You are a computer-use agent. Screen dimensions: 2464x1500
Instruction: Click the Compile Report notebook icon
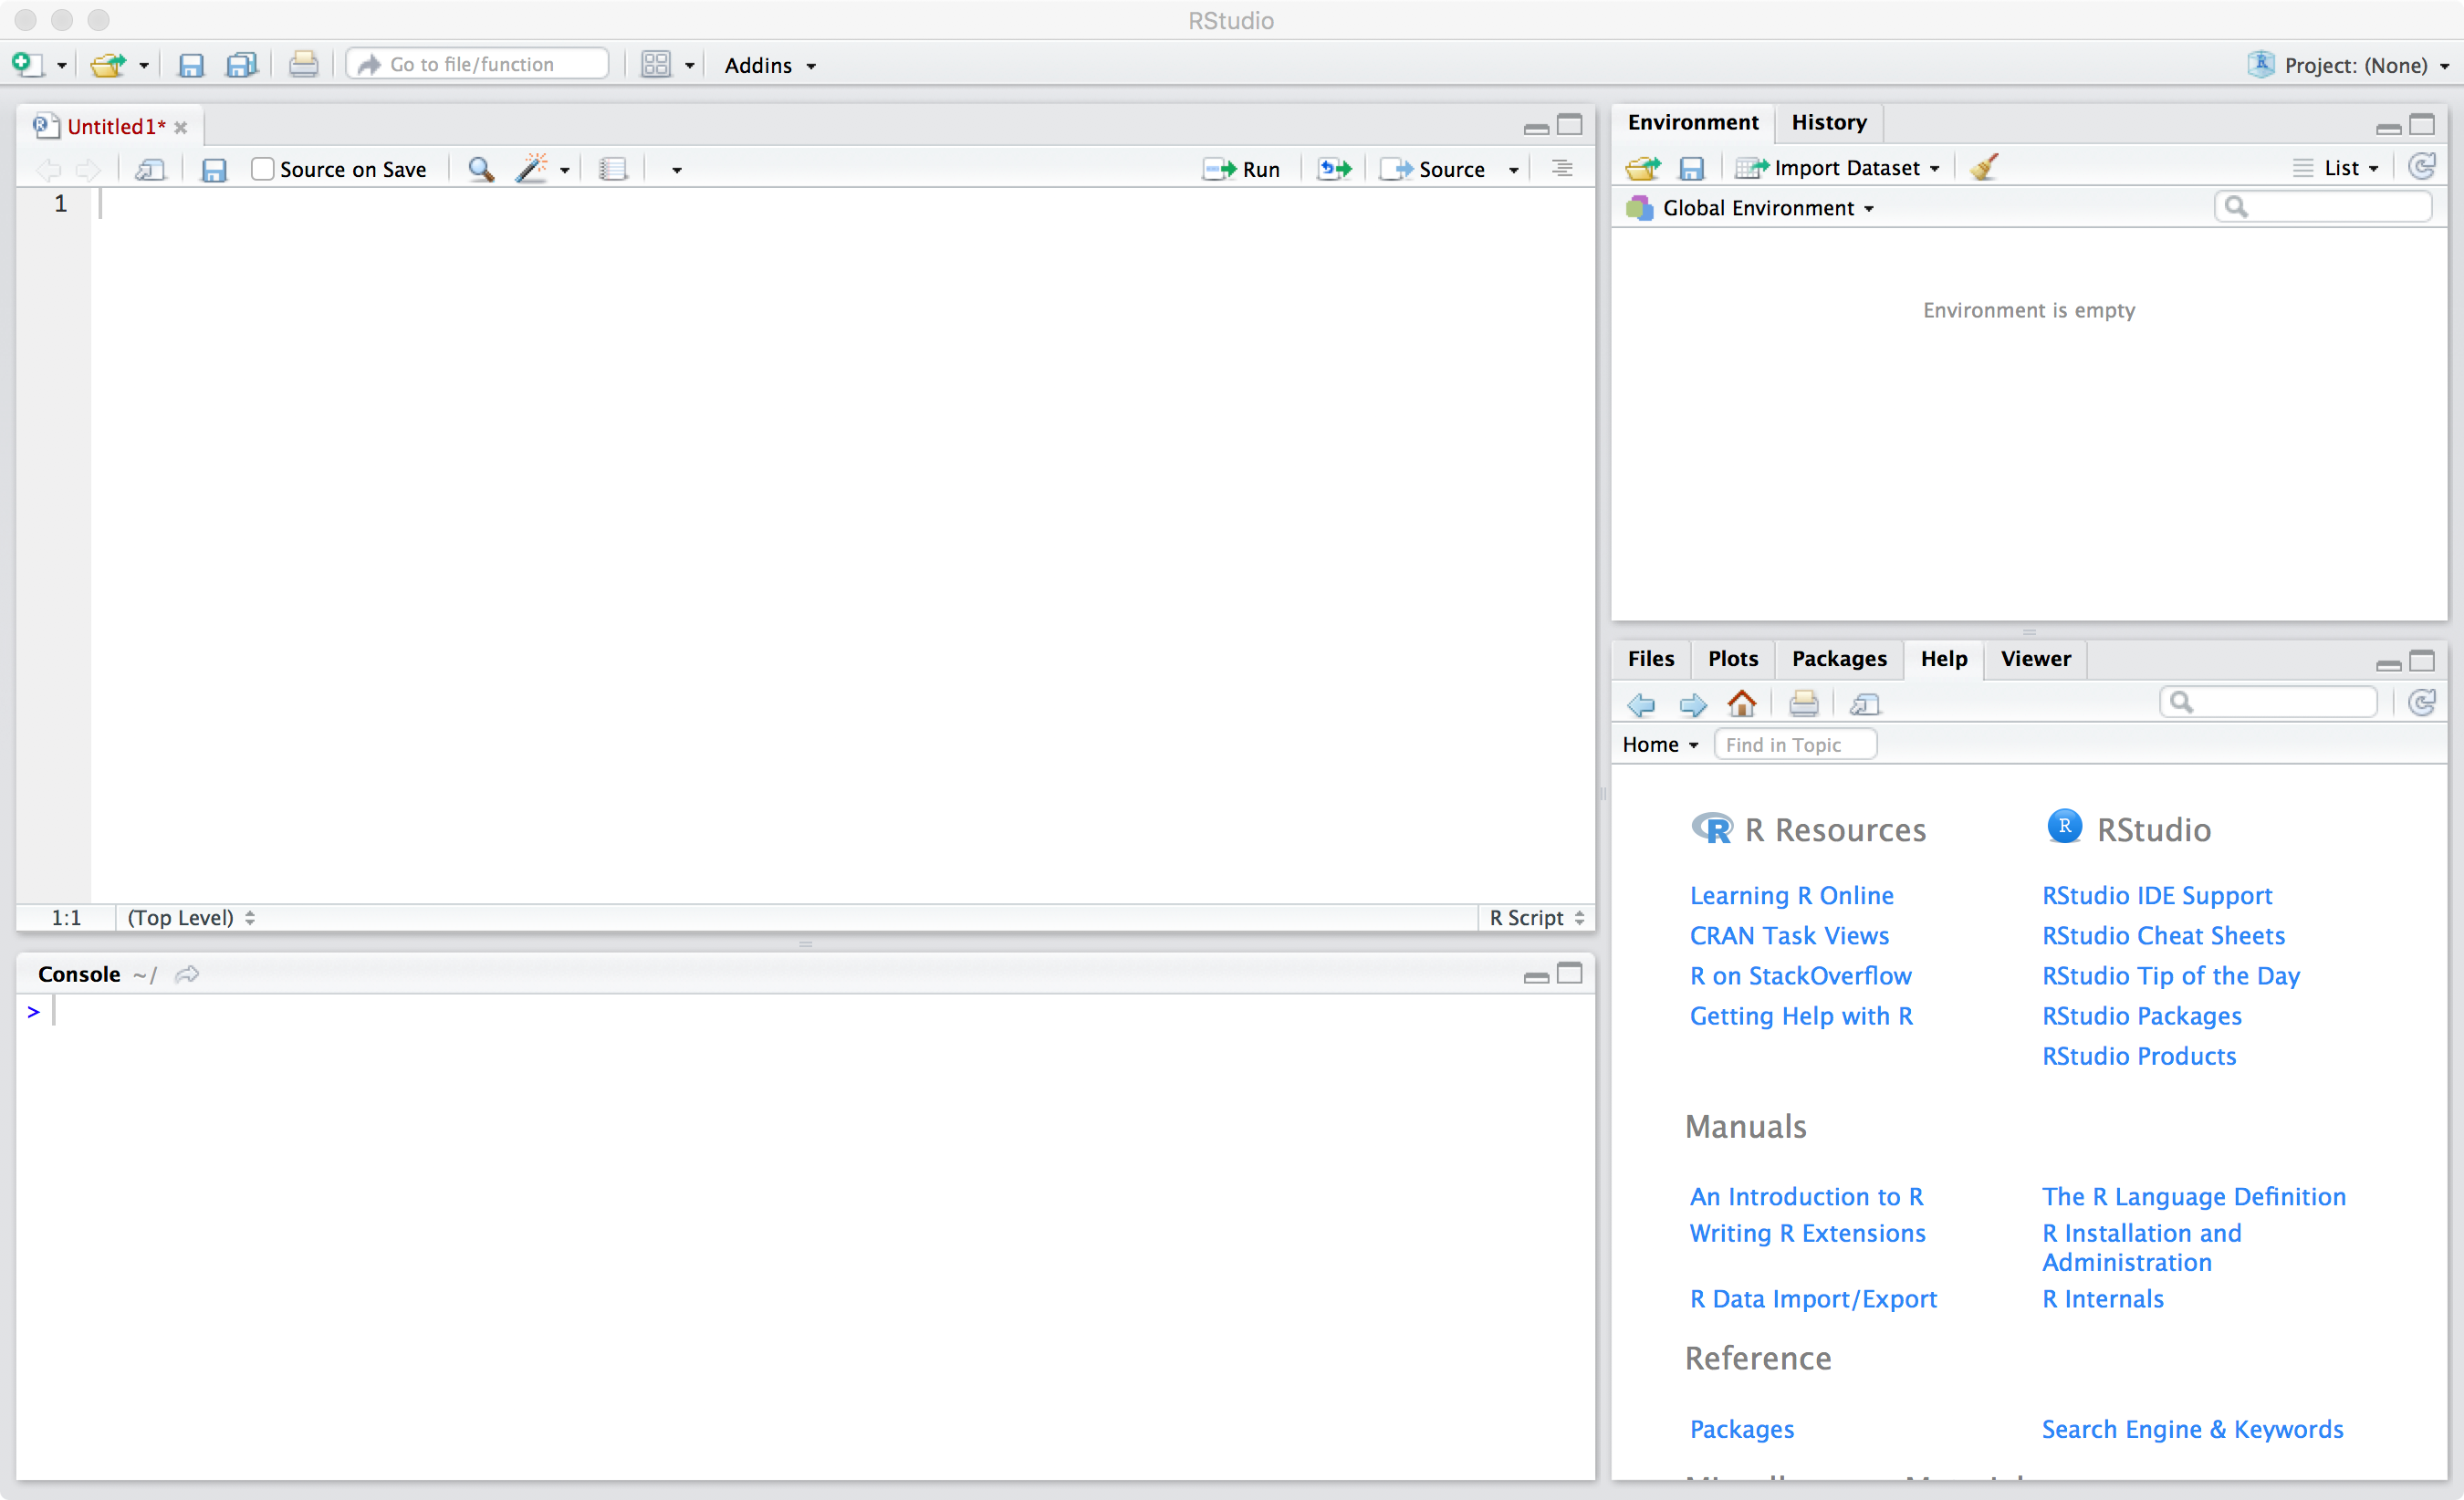point(613,170)
